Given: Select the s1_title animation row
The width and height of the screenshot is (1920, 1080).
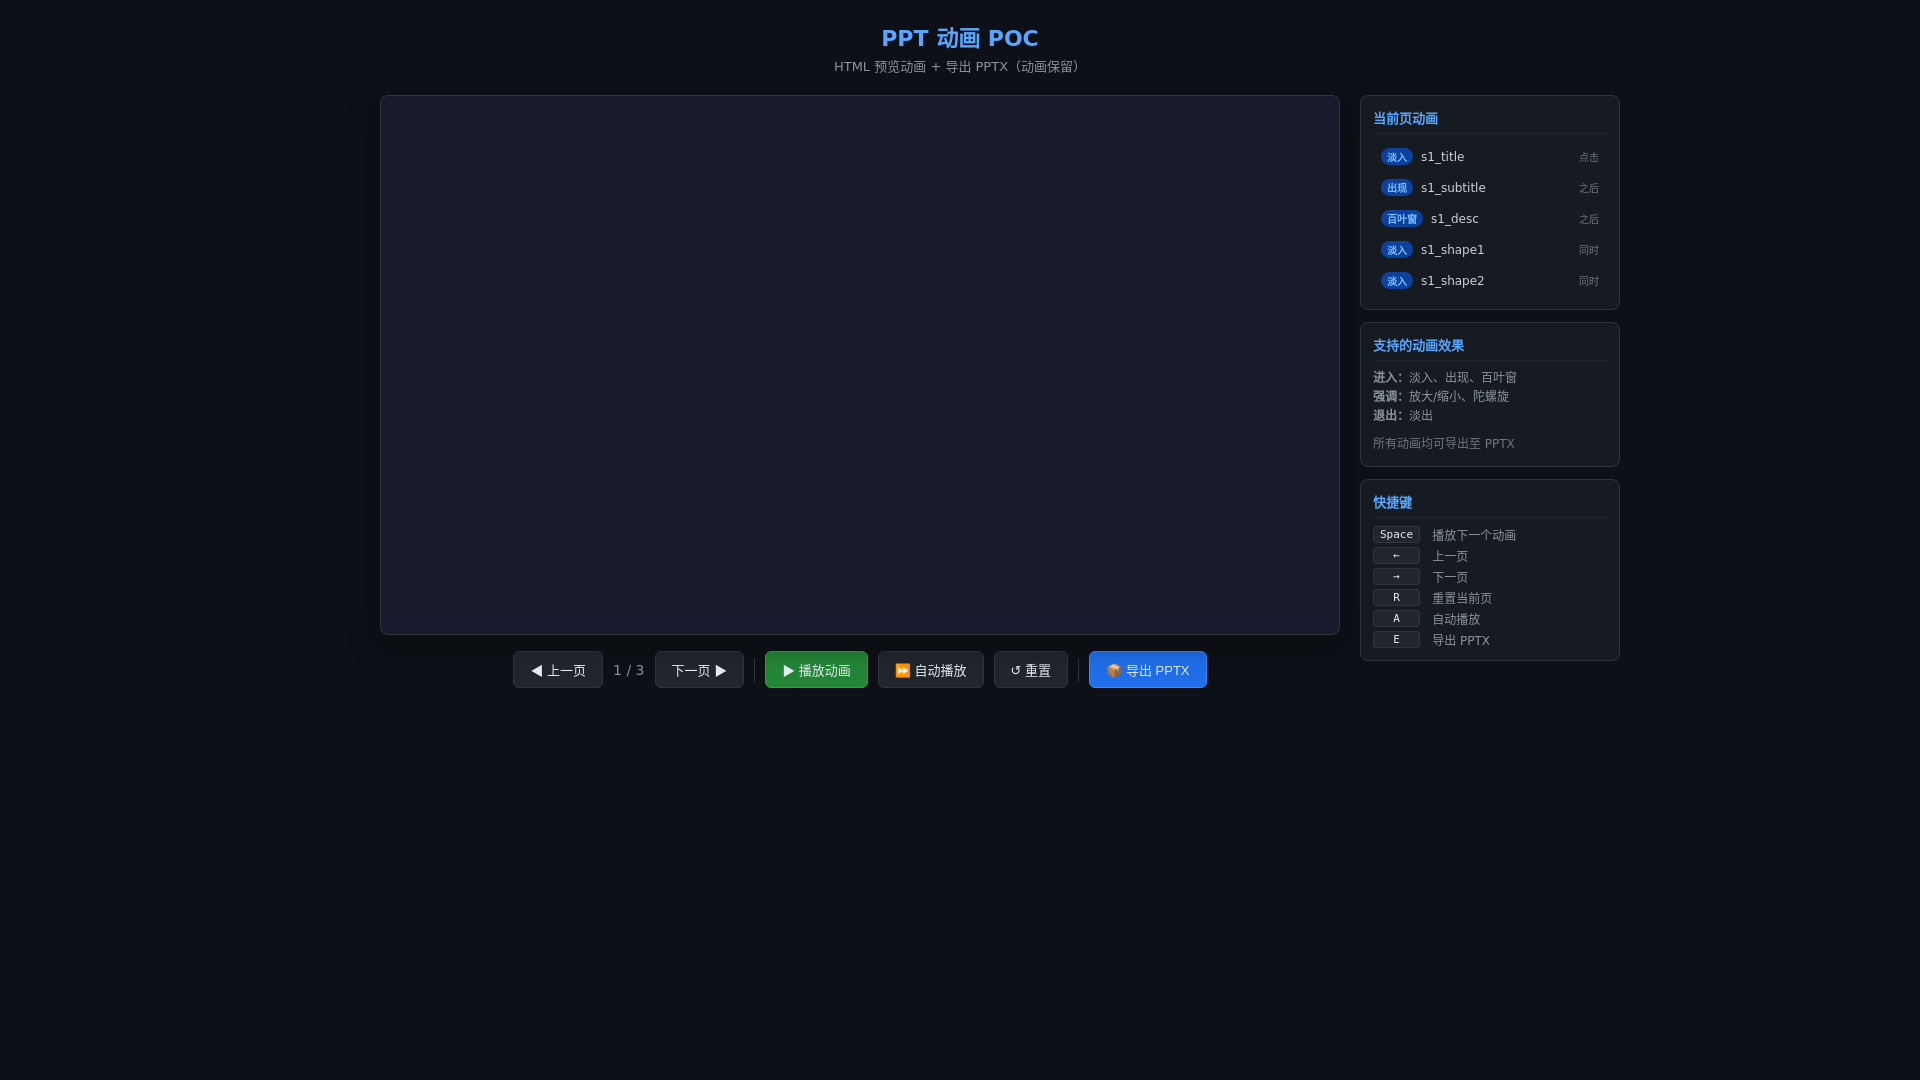Looking at the screenshot, I should tap(1490, 157).
